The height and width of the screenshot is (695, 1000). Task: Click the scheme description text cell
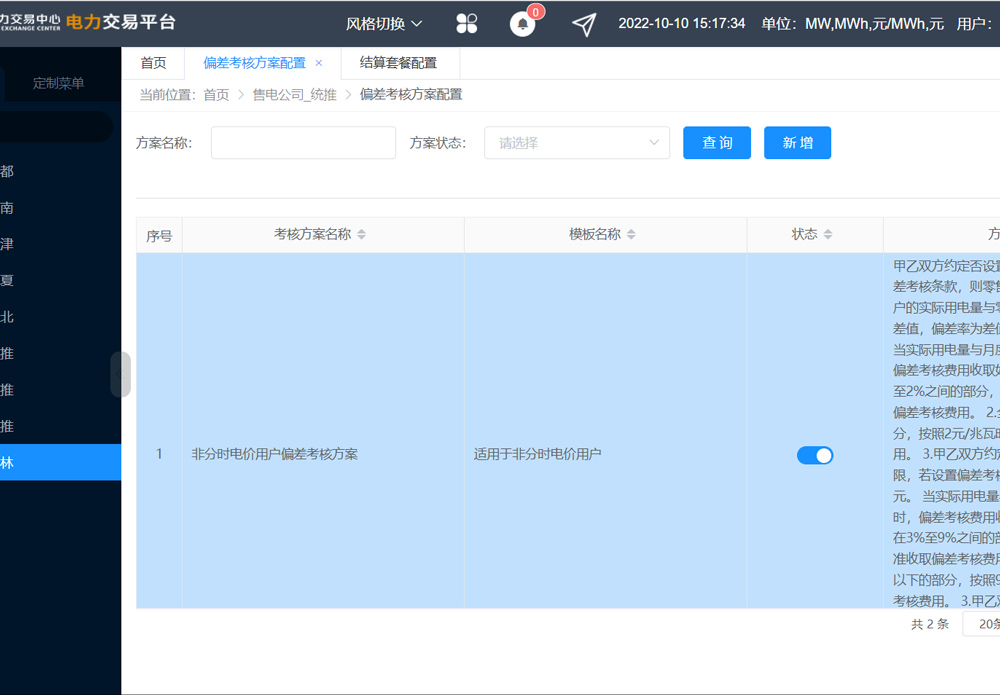point(942,430)
